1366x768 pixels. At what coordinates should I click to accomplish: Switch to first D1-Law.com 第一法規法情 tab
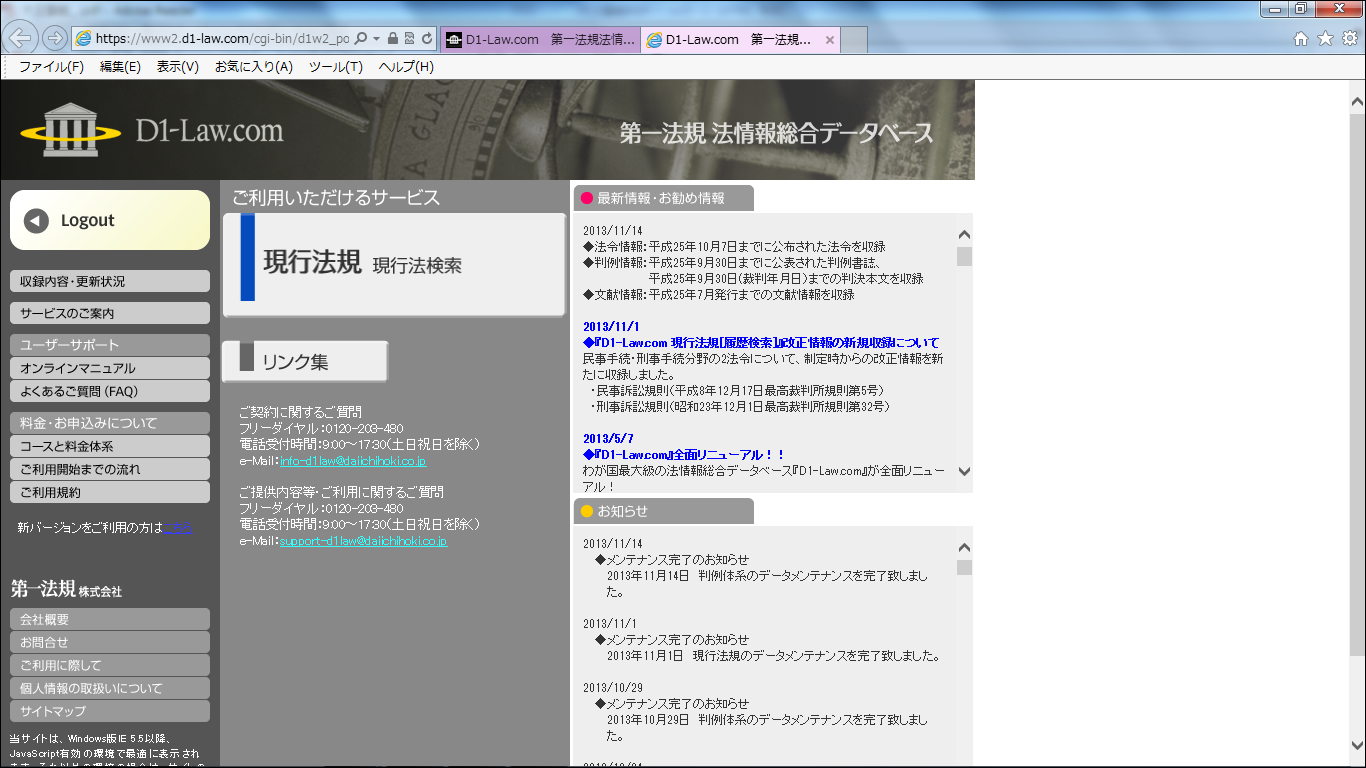click(539, 40)
